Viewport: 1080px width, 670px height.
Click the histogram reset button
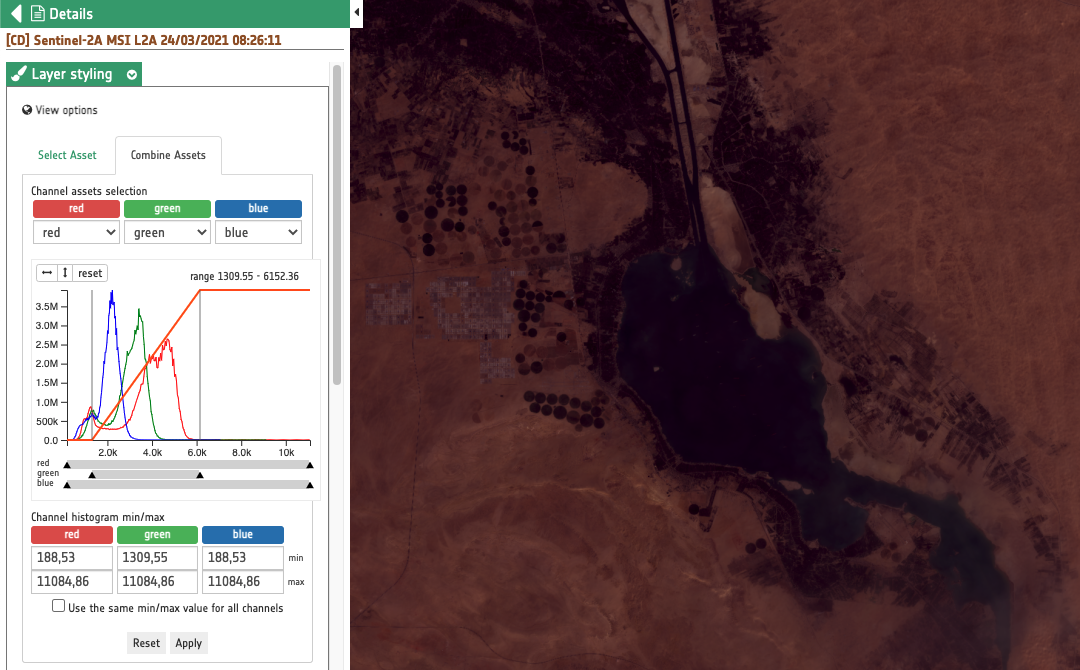pos(90,273)
